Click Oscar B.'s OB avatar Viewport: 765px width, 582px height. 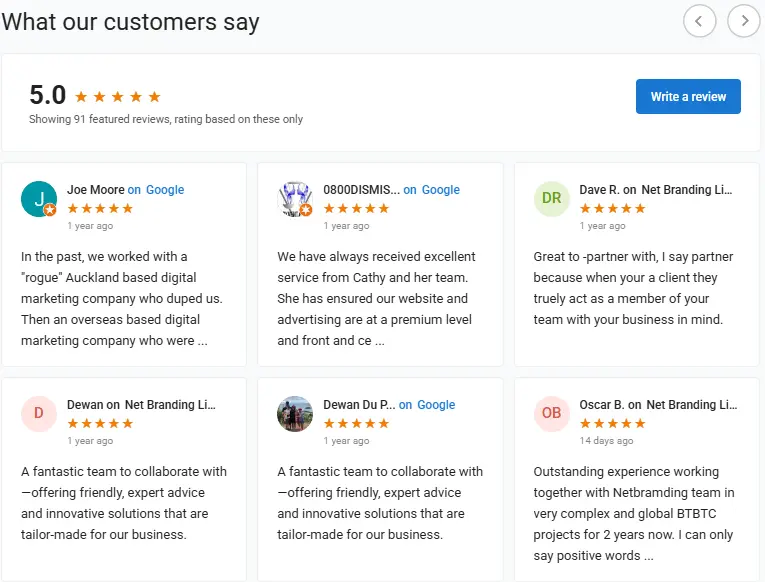point(551,413)
